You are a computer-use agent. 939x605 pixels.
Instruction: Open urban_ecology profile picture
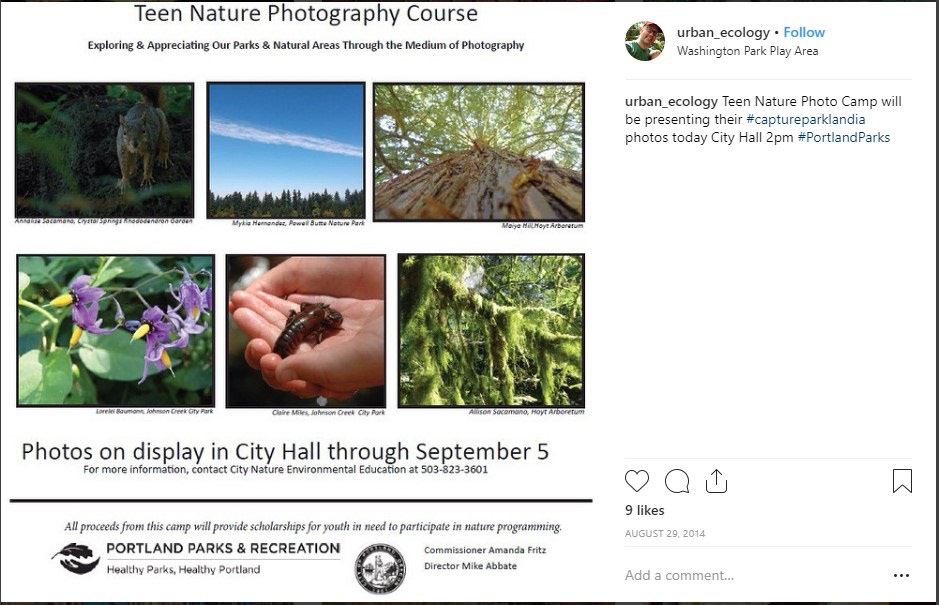click(x=645, y=41)
